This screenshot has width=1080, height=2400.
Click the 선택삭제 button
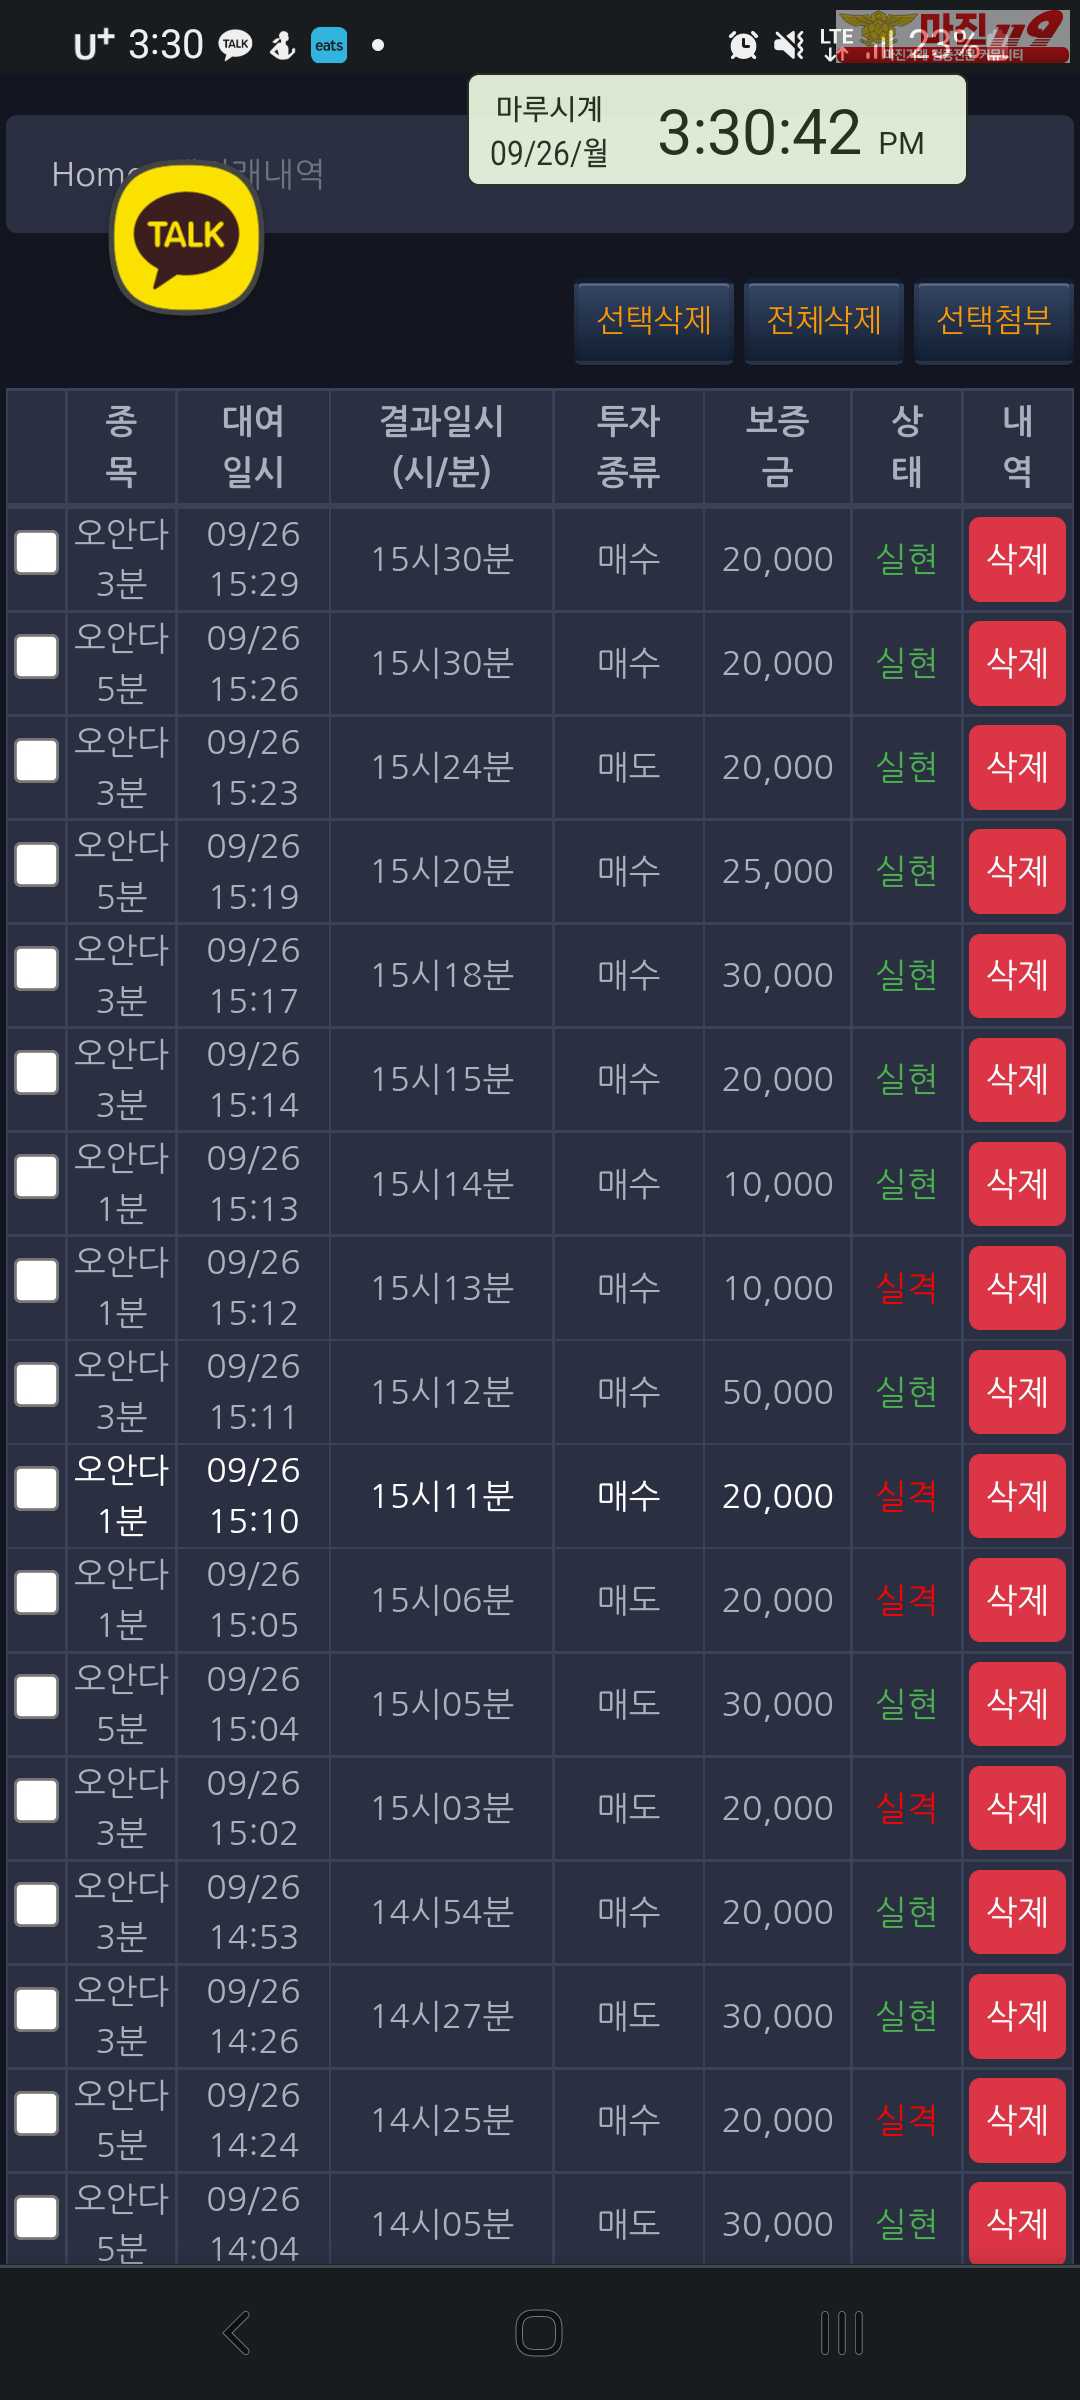click(x=654, y=321)
